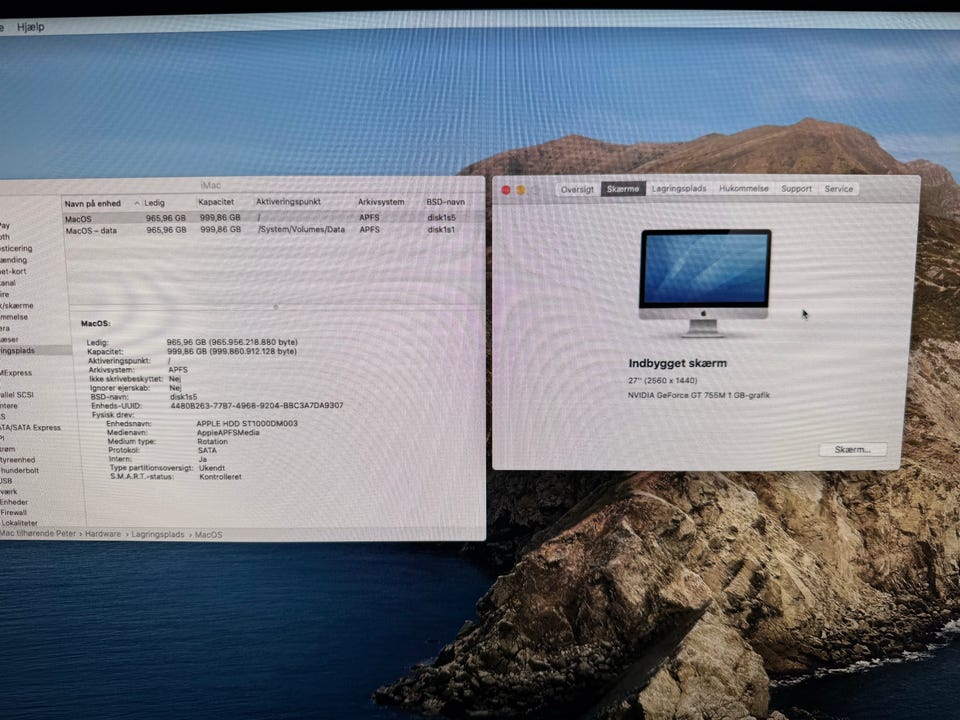Click the split pane divider handle dot
This screenshot has width=960, height=720.
tap(276, 307)
